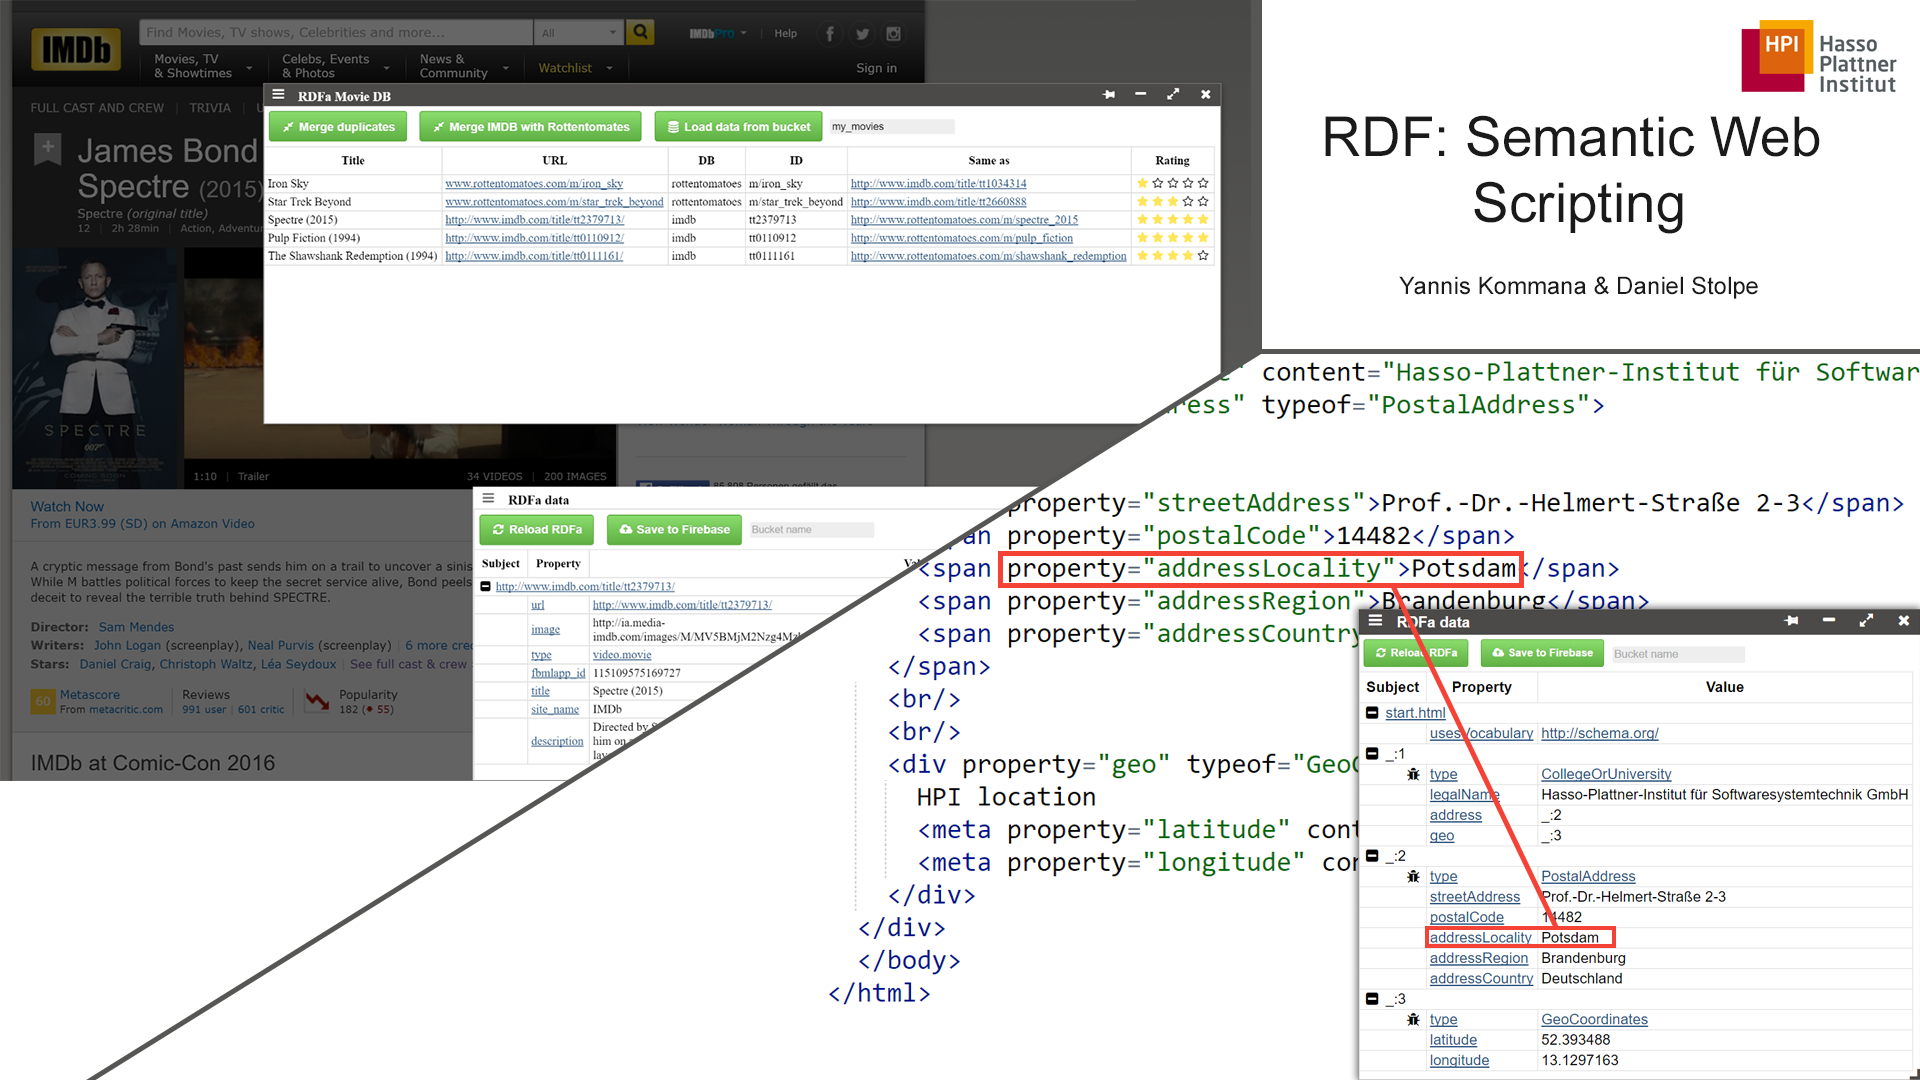This screenshot has height=1080, width=1920.
Task: Open the hamburger menu of lower-right RDFa data
Action: [x=1376, y=621]
